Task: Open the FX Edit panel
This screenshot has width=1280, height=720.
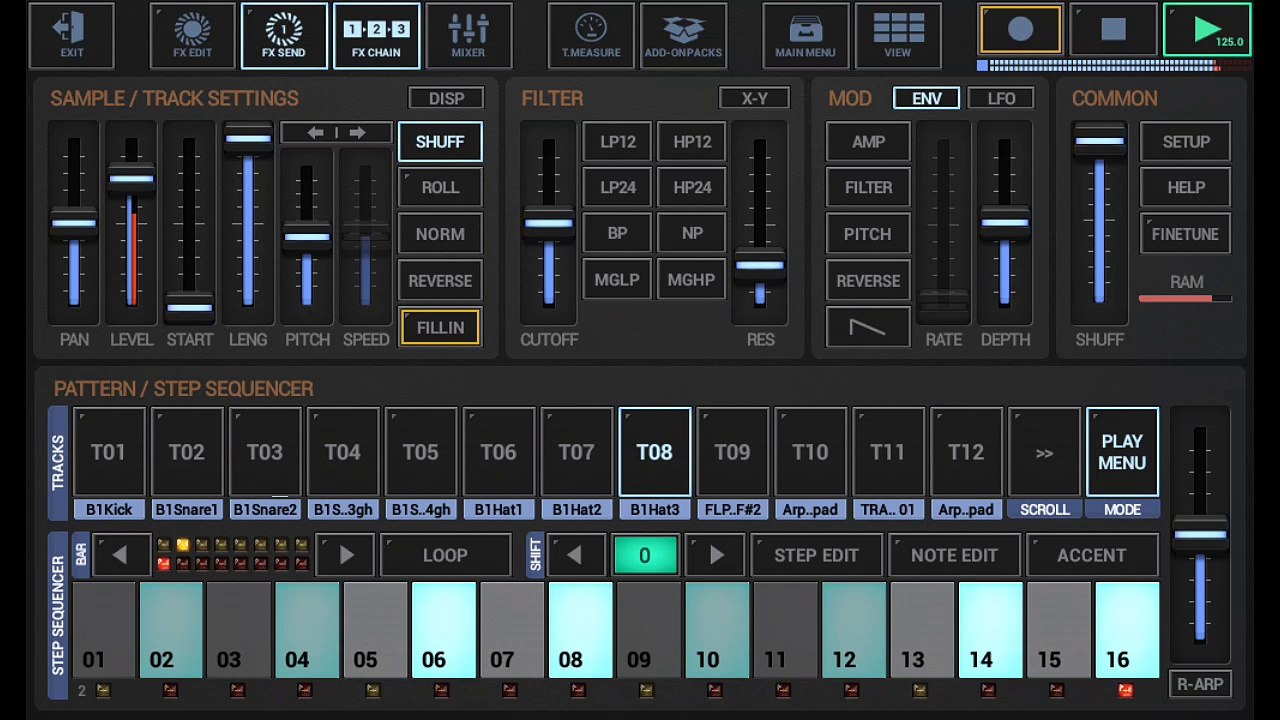Action: click(x=192, y=36)
